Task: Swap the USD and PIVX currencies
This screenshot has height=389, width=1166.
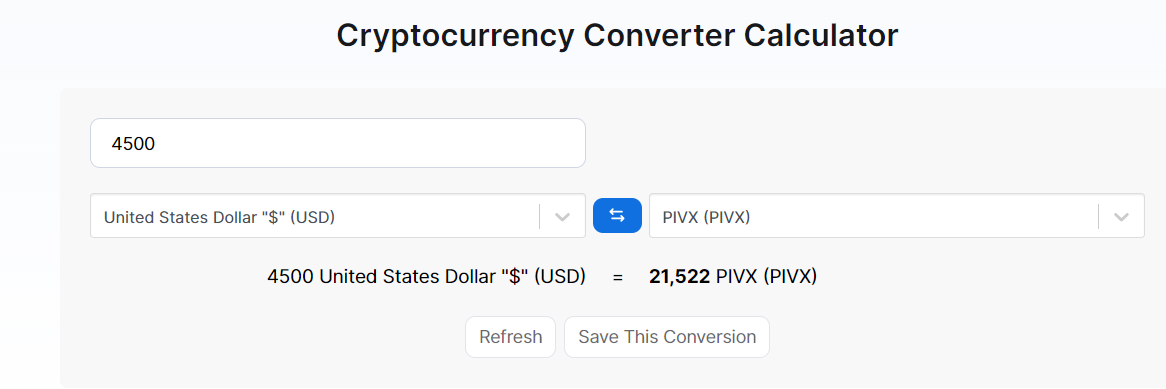Action: [x=617, y=216]
